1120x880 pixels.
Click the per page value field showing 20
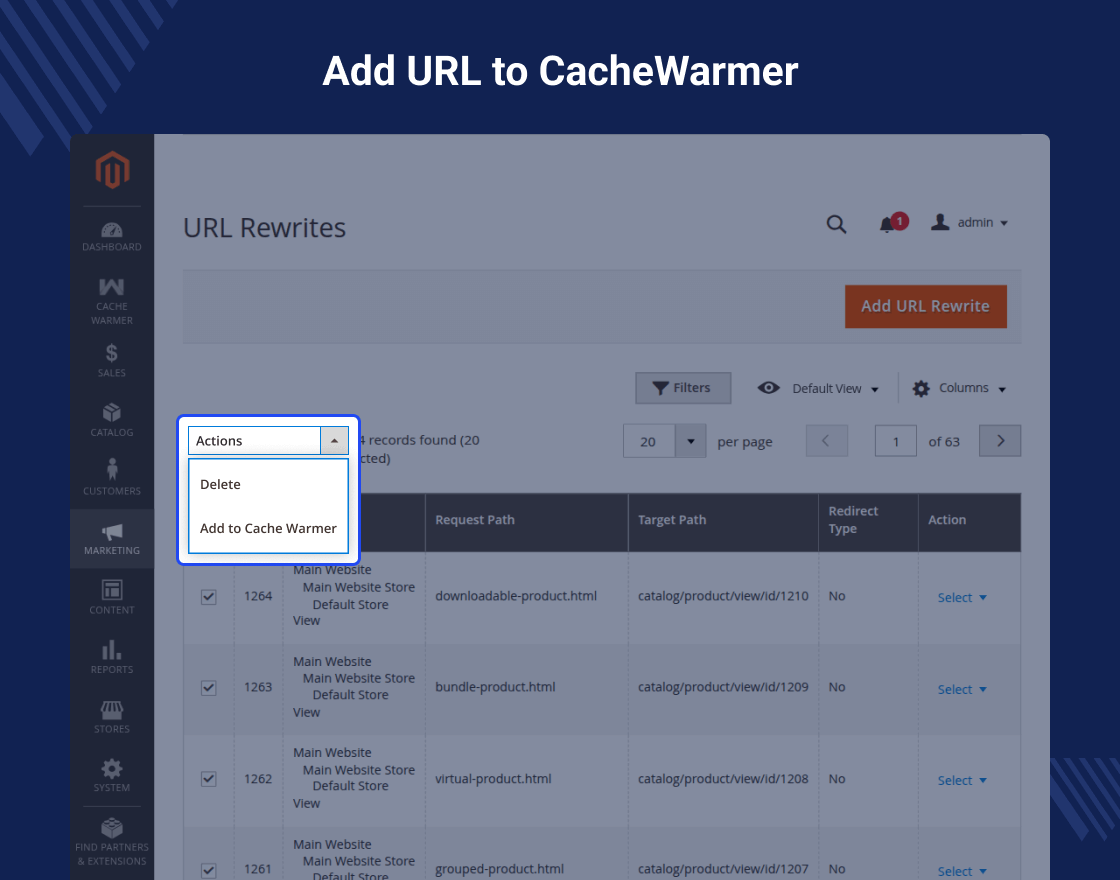[x=649, y=441]
